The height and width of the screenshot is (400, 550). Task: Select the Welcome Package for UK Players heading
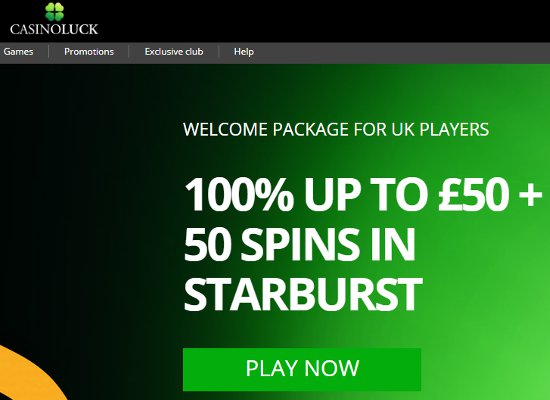(x=336, y=129)
